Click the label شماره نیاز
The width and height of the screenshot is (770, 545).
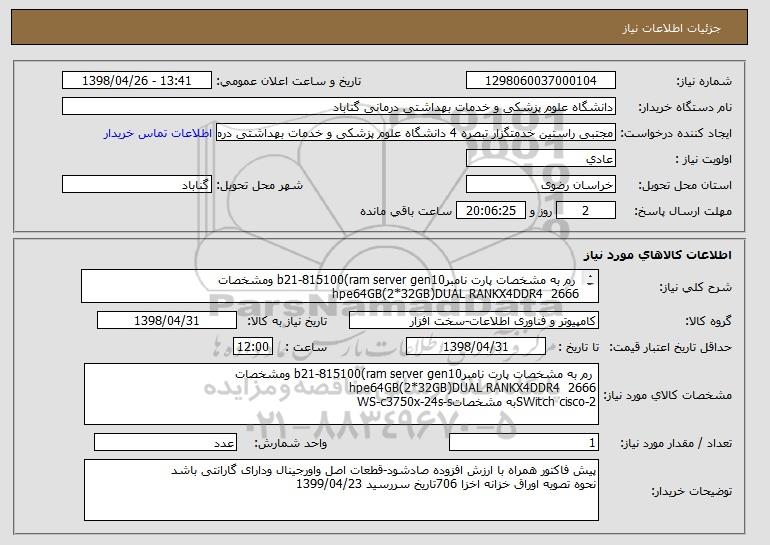click(704, 82)
